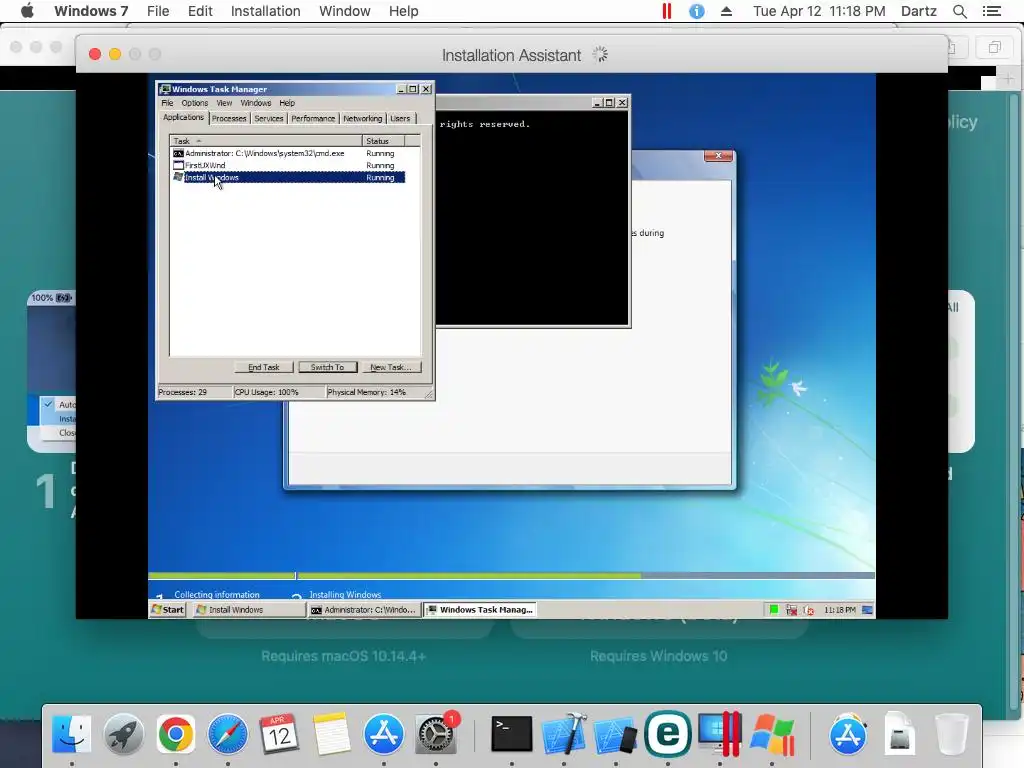Open the Apple menu

[27, 11]
